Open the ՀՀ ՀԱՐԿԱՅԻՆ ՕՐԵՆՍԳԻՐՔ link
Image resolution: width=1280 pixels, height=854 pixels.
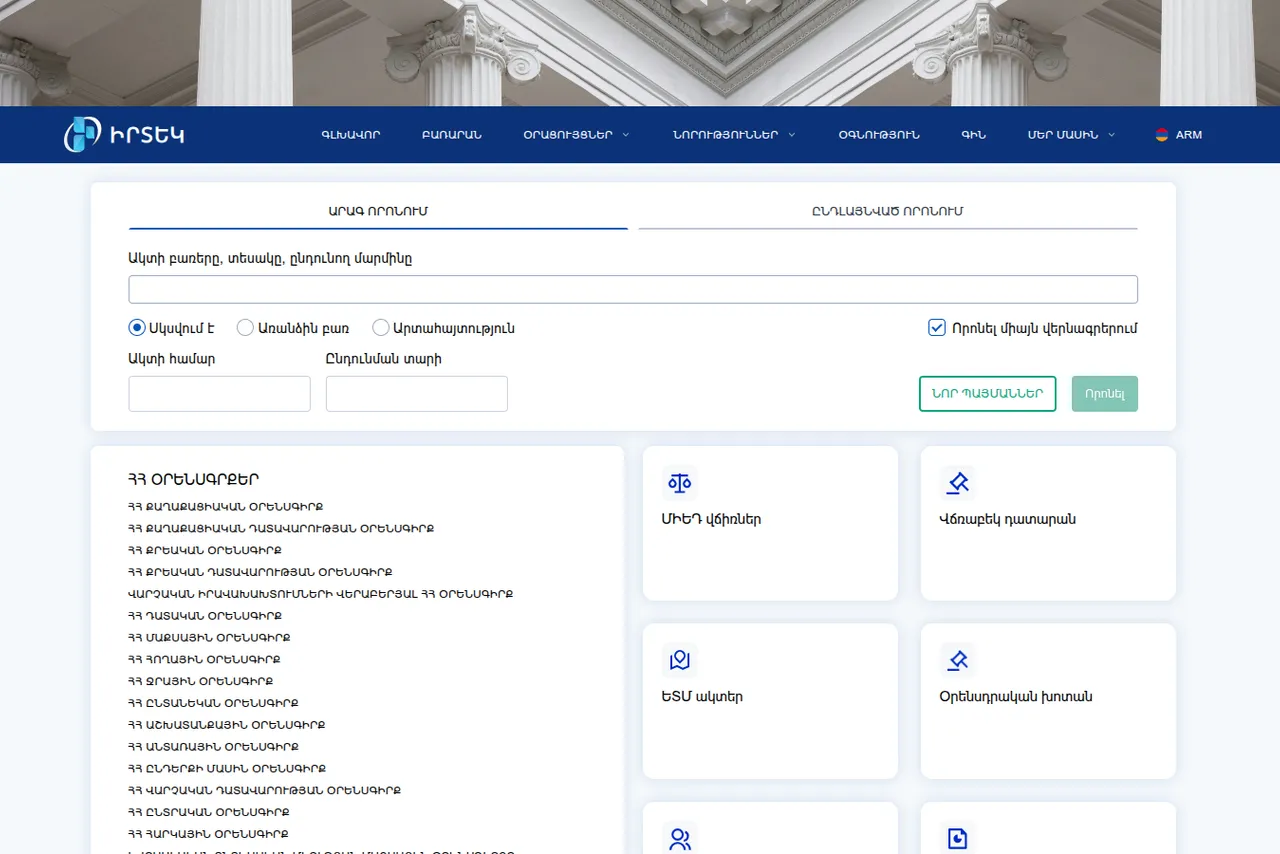tap(209, 834)
